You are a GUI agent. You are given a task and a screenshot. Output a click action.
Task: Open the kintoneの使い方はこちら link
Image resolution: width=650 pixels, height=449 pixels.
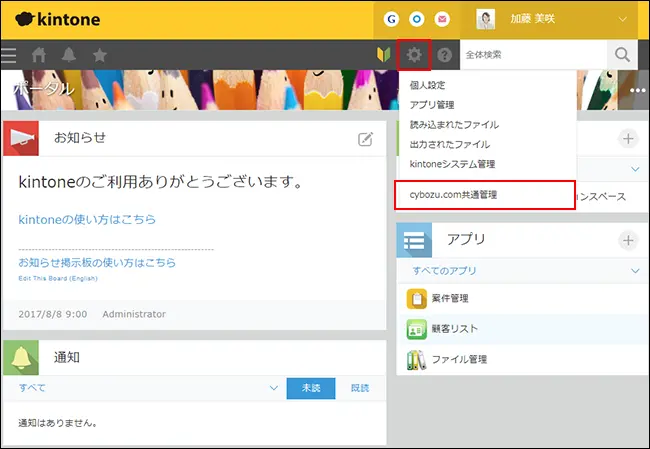(87, 219)
